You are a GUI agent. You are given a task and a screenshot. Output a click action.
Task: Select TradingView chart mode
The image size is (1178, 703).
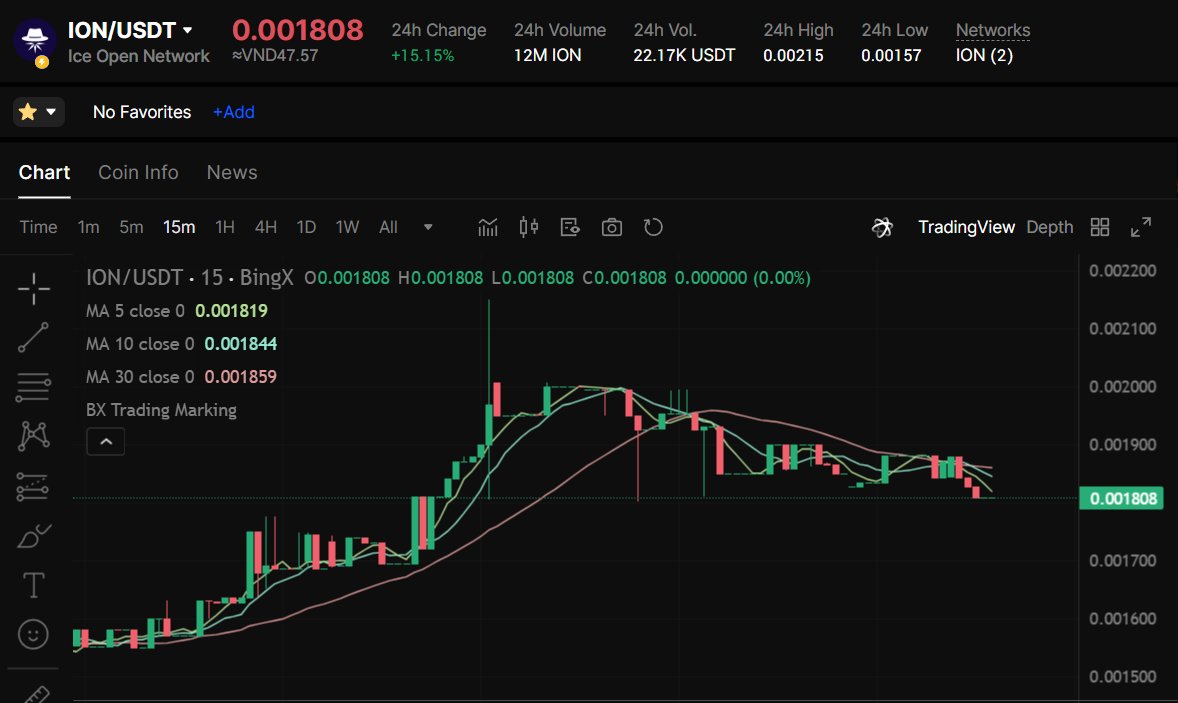(x=966, y=227)
